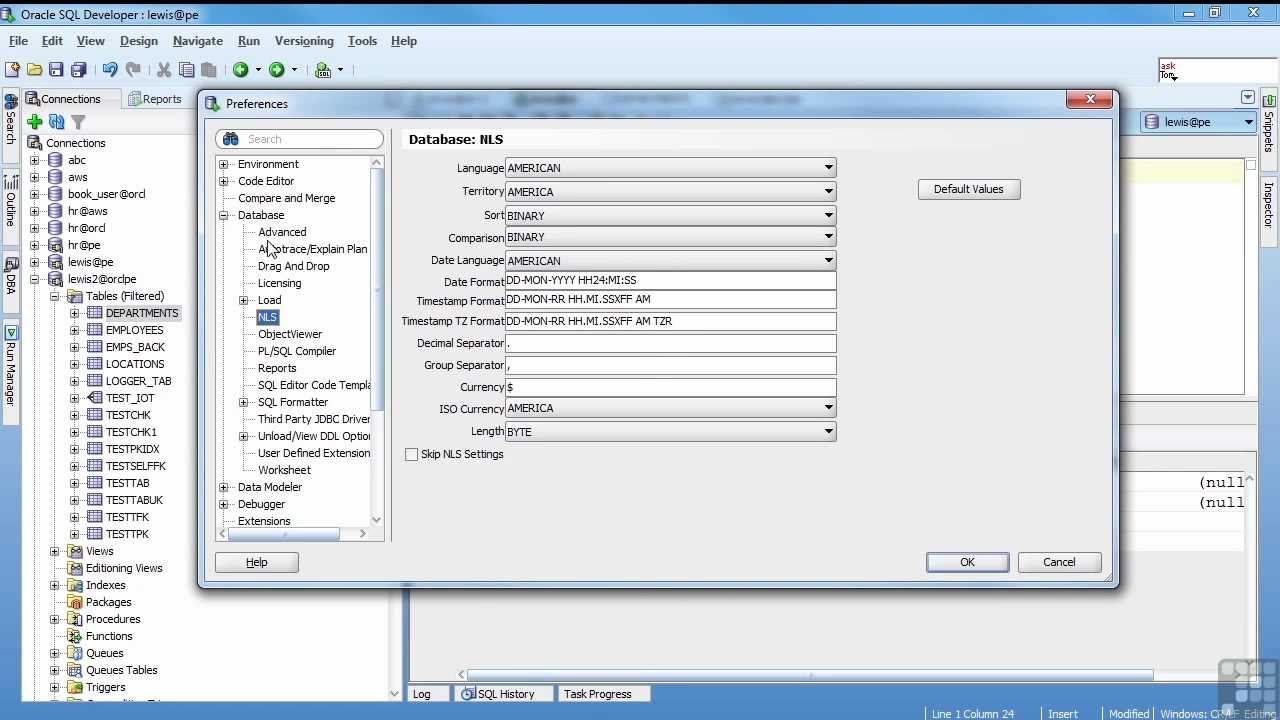The width and height of the screenshot is (1280, 720).
Task: Open the SQL Worksheet toolbar icon
Action: click(x=323, y=70)
